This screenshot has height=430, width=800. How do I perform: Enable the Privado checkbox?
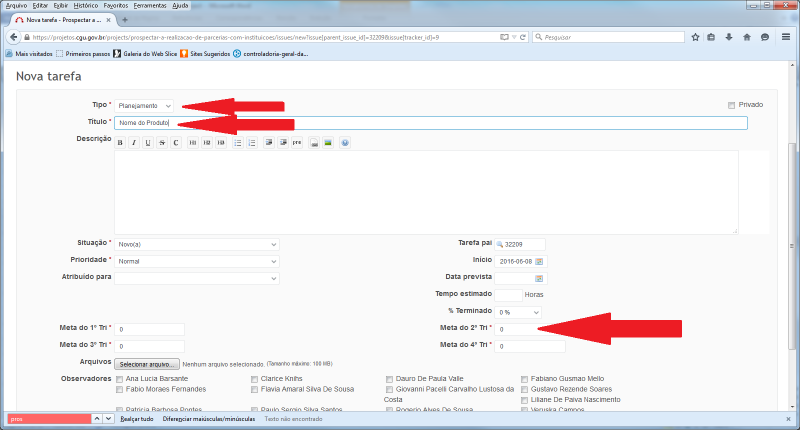coord(732,105)
